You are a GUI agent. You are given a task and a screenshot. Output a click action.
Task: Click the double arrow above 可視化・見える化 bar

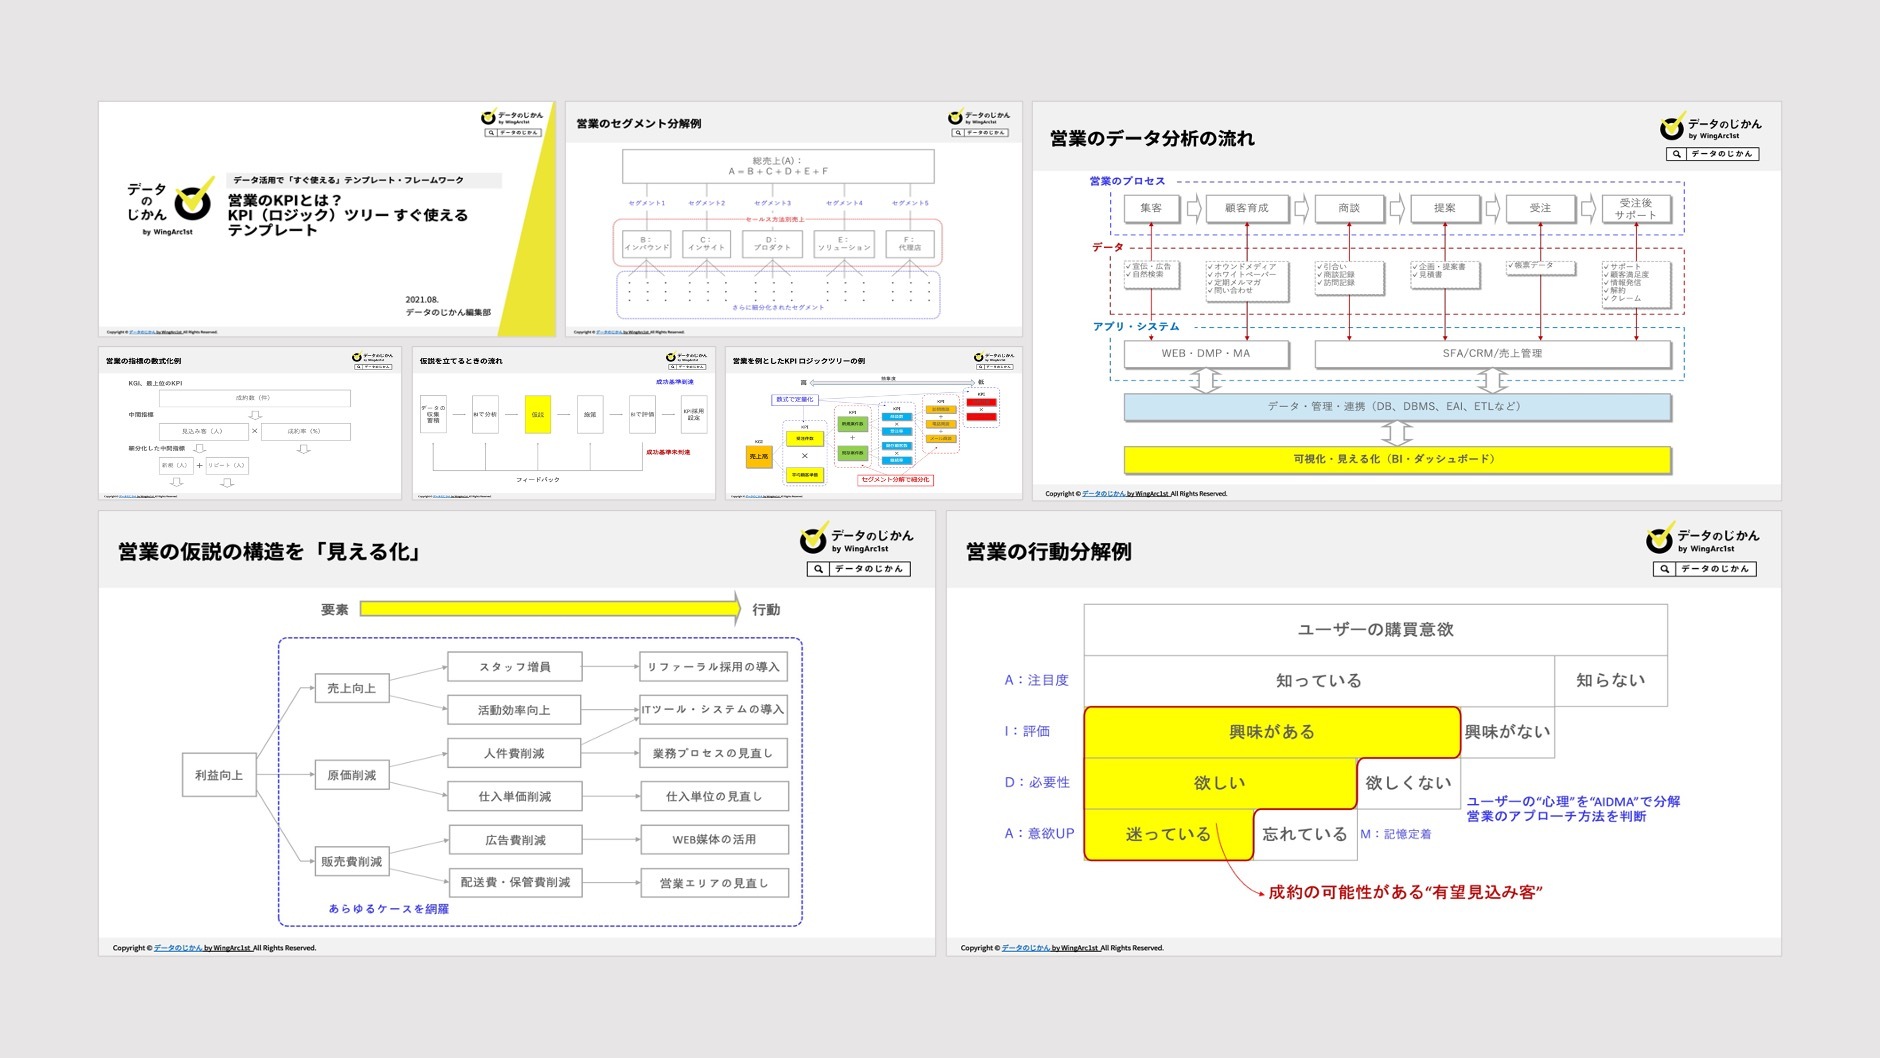[x=1397, y=433]
